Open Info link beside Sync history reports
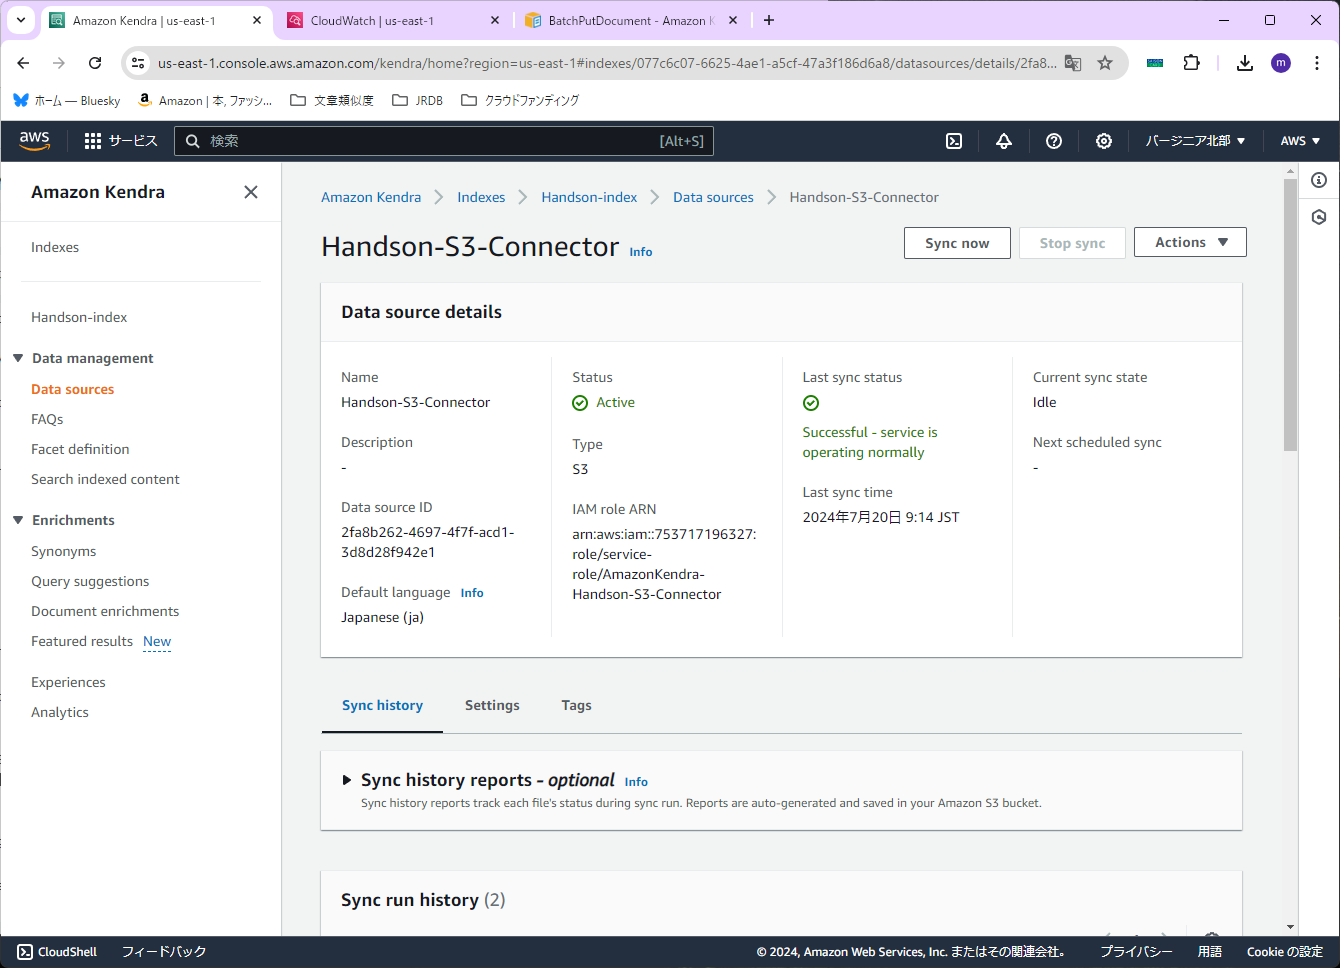 636,782
